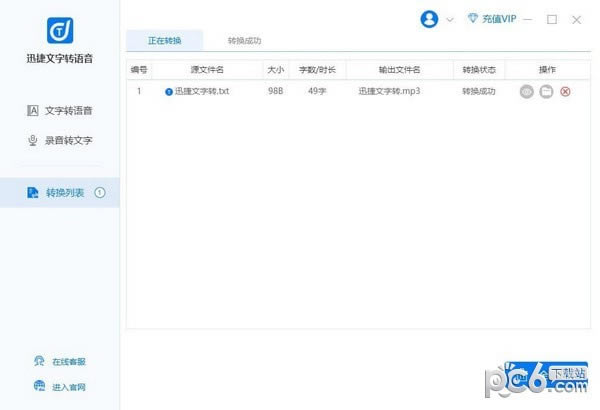Click the 转换列表 count badge
This screenshot has width=600, height=410.
[100, 192]
